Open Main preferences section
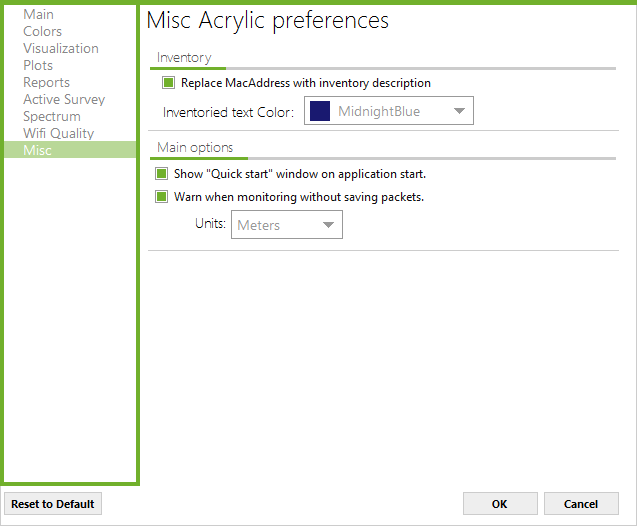 tap(39, 15)
